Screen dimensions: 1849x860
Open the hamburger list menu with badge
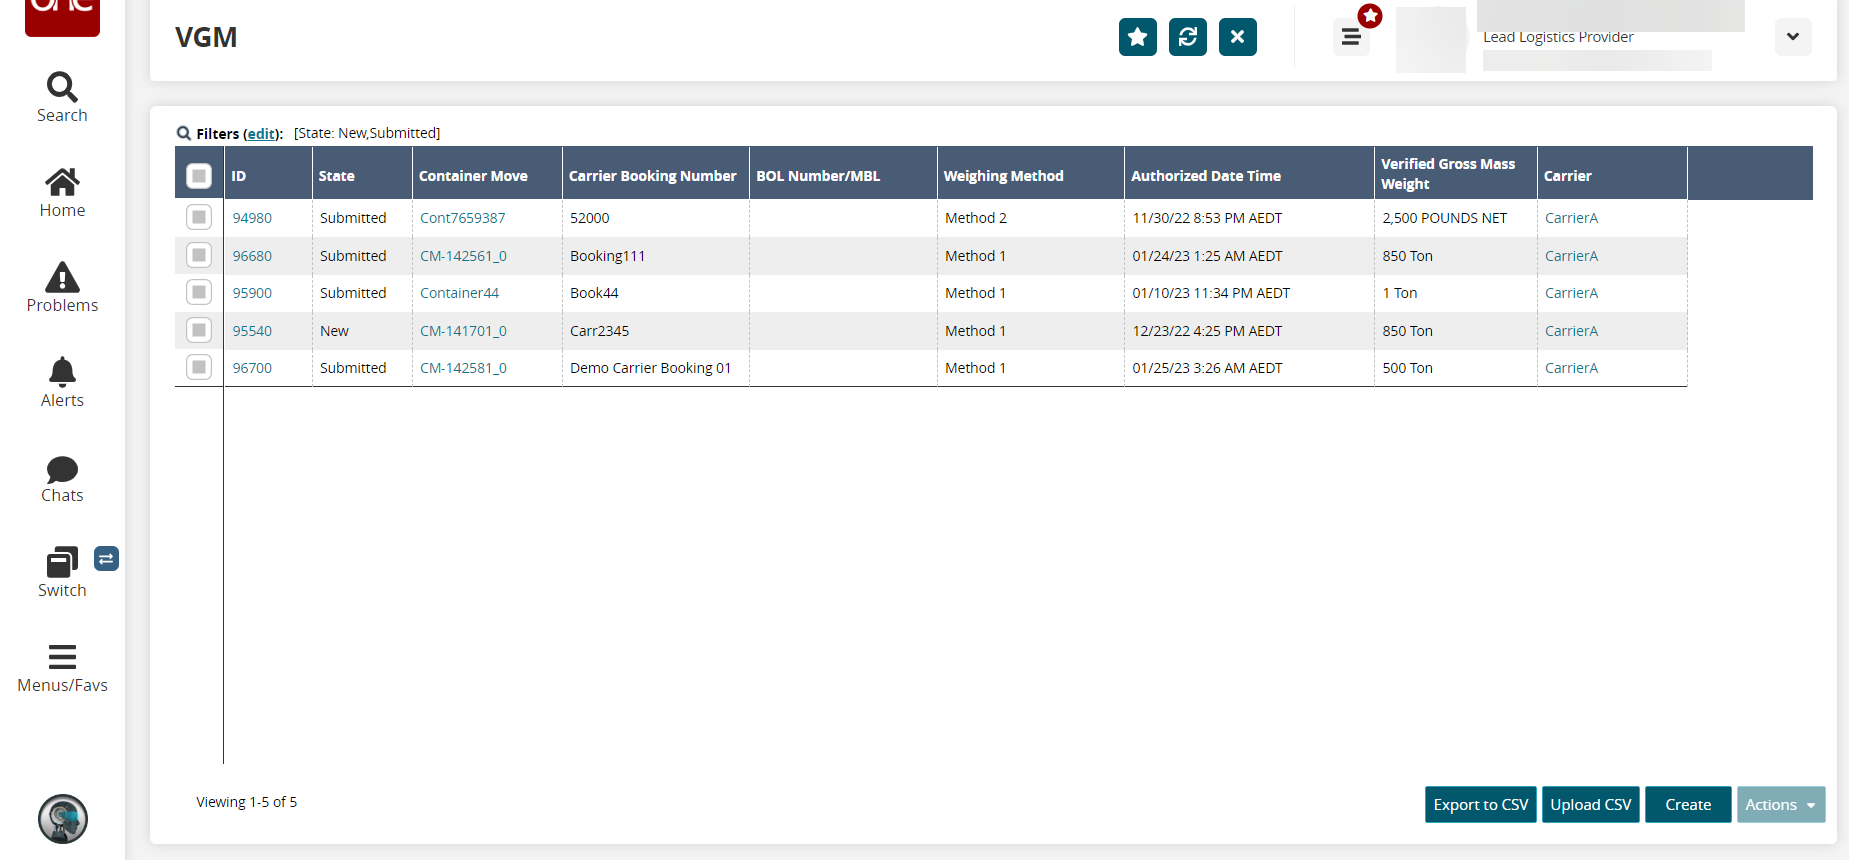(x=1351, y=37)
